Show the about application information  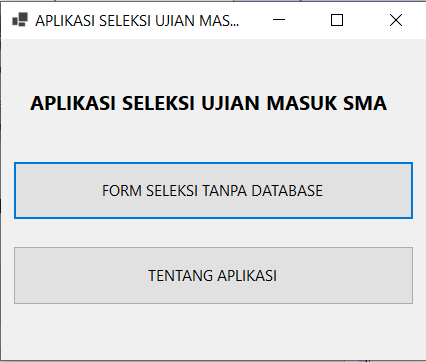(x=213, y=275)
